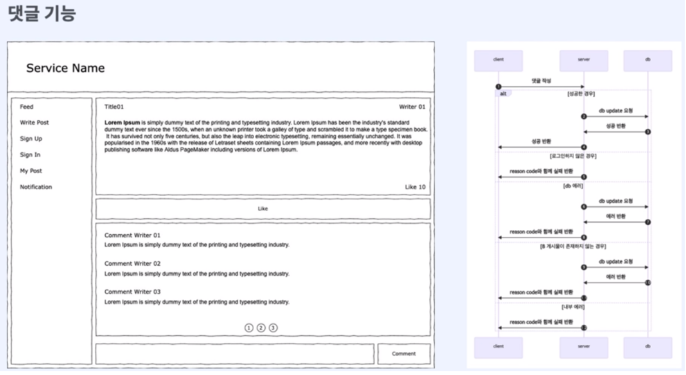Click the [db 에러] section label
The height and width of the screenshot is (375, 686).
[x=573, y=186]
